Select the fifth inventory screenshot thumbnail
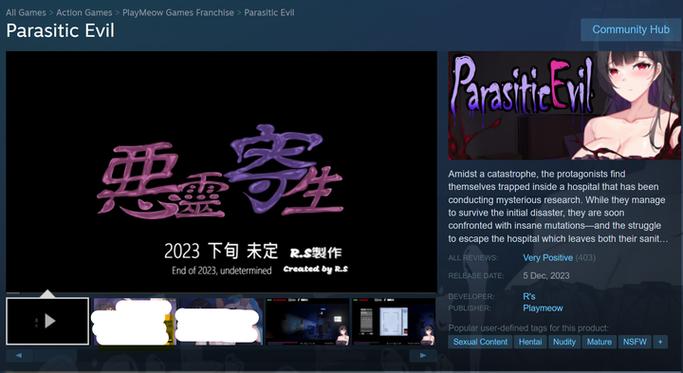The width and height of the screenshot is (683, 373). click(x=394, y=322)
